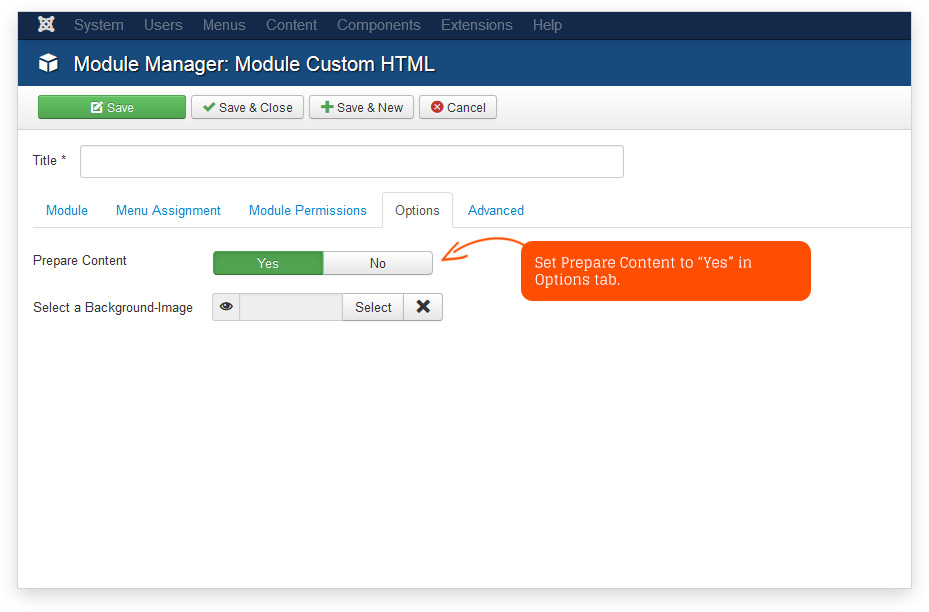Open the Help menu
929x612 pixels.
pyautogui.click(x=547, y=25)
